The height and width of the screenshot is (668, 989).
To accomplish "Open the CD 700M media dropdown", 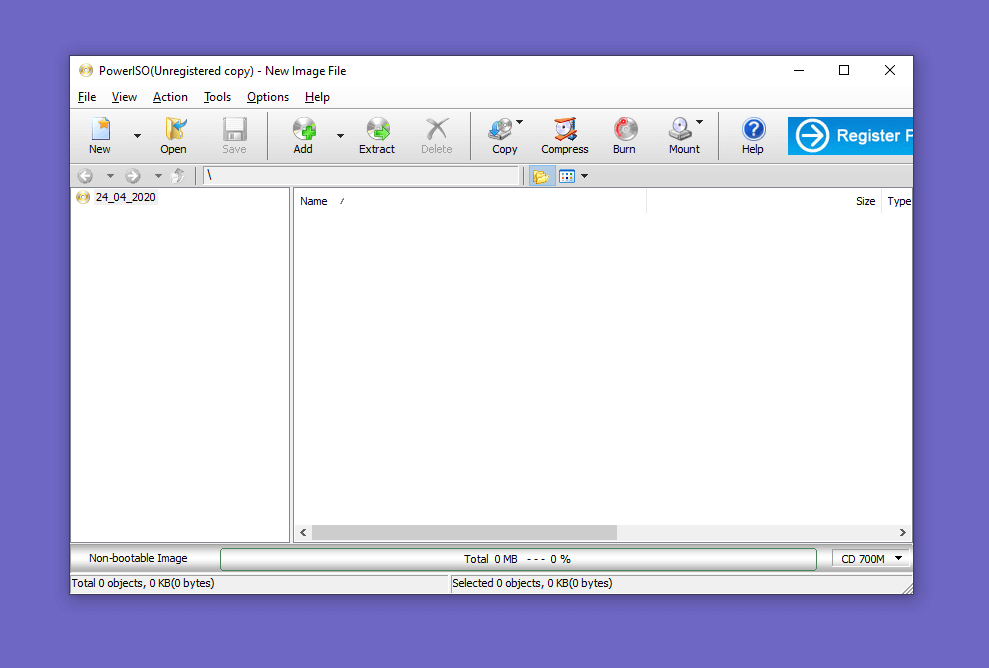I will (x=871, y=559).
